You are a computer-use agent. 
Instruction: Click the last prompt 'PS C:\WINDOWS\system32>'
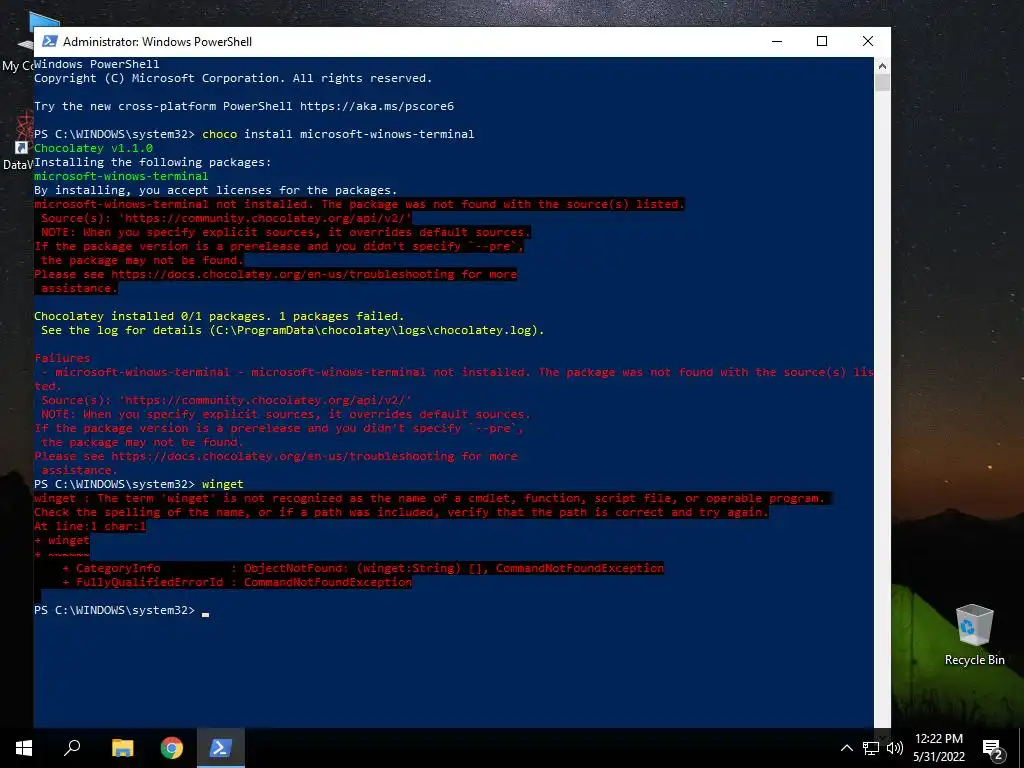[x=114, y=610]
